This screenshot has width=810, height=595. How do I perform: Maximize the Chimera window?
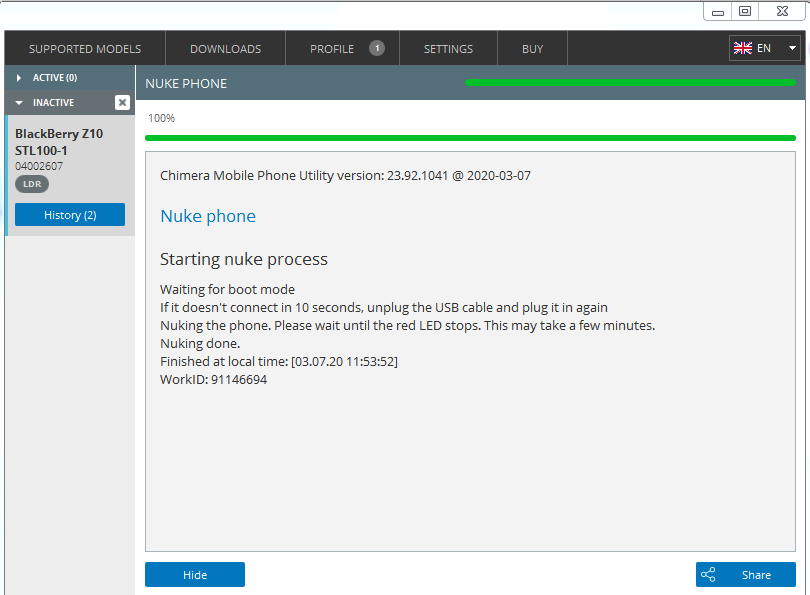click(745, 11)
